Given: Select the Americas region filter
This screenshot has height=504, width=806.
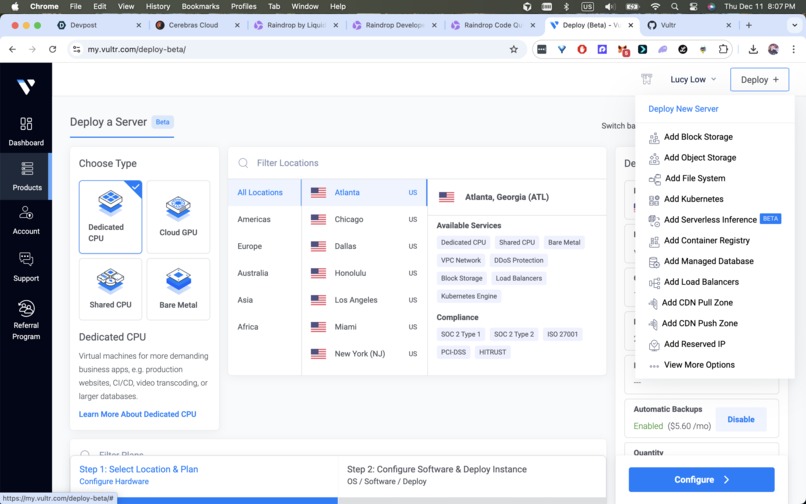Looking at the screenshot, I should click(265, 219).
